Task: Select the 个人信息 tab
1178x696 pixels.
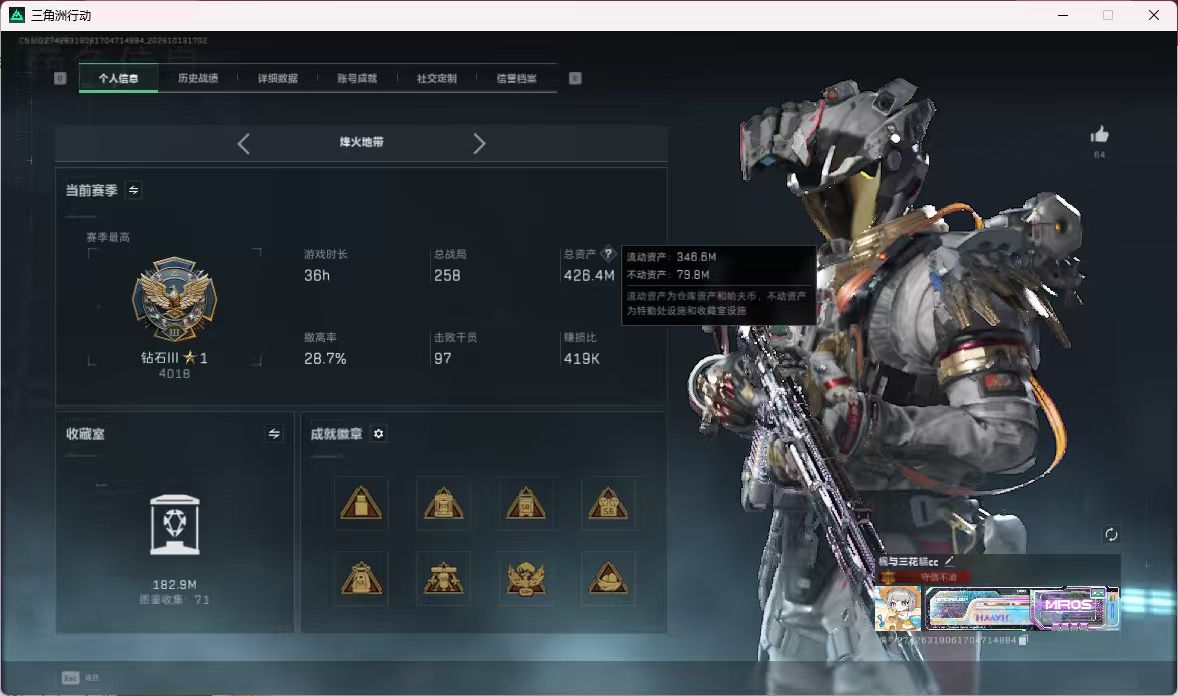Action: tap(118, 78)
